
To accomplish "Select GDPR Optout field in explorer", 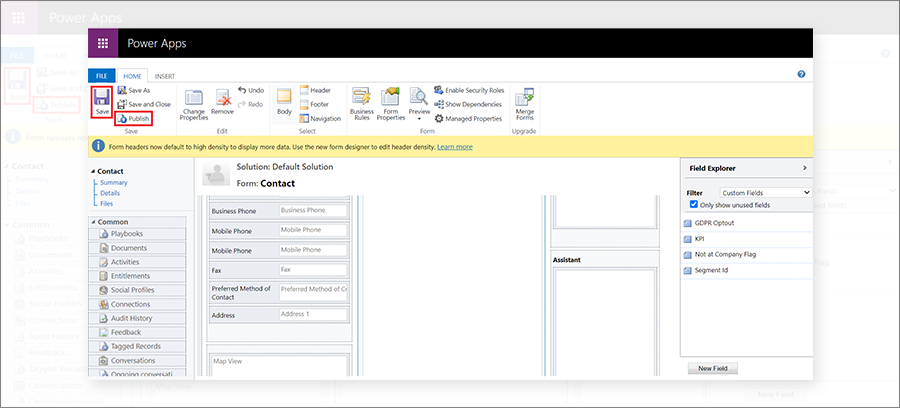I will (x=746, y=223).
